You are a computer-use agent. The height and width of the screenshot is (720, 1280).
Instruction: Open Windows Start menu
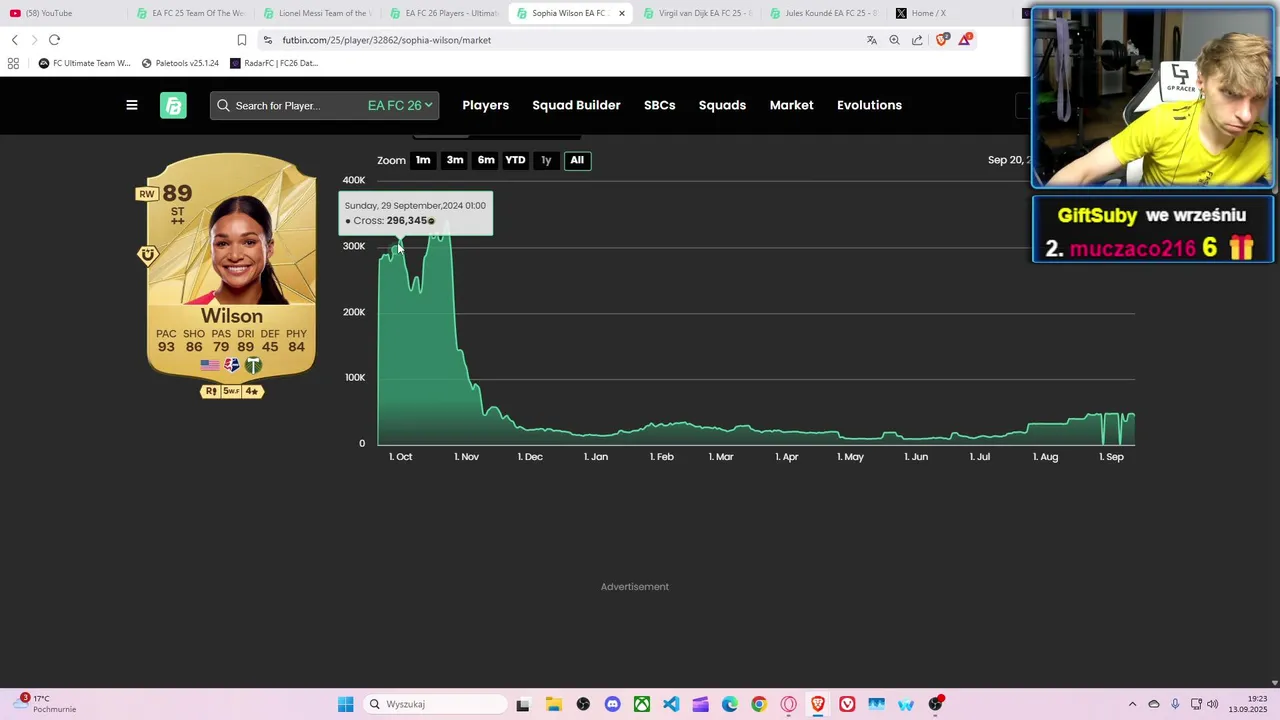[345, 704]
